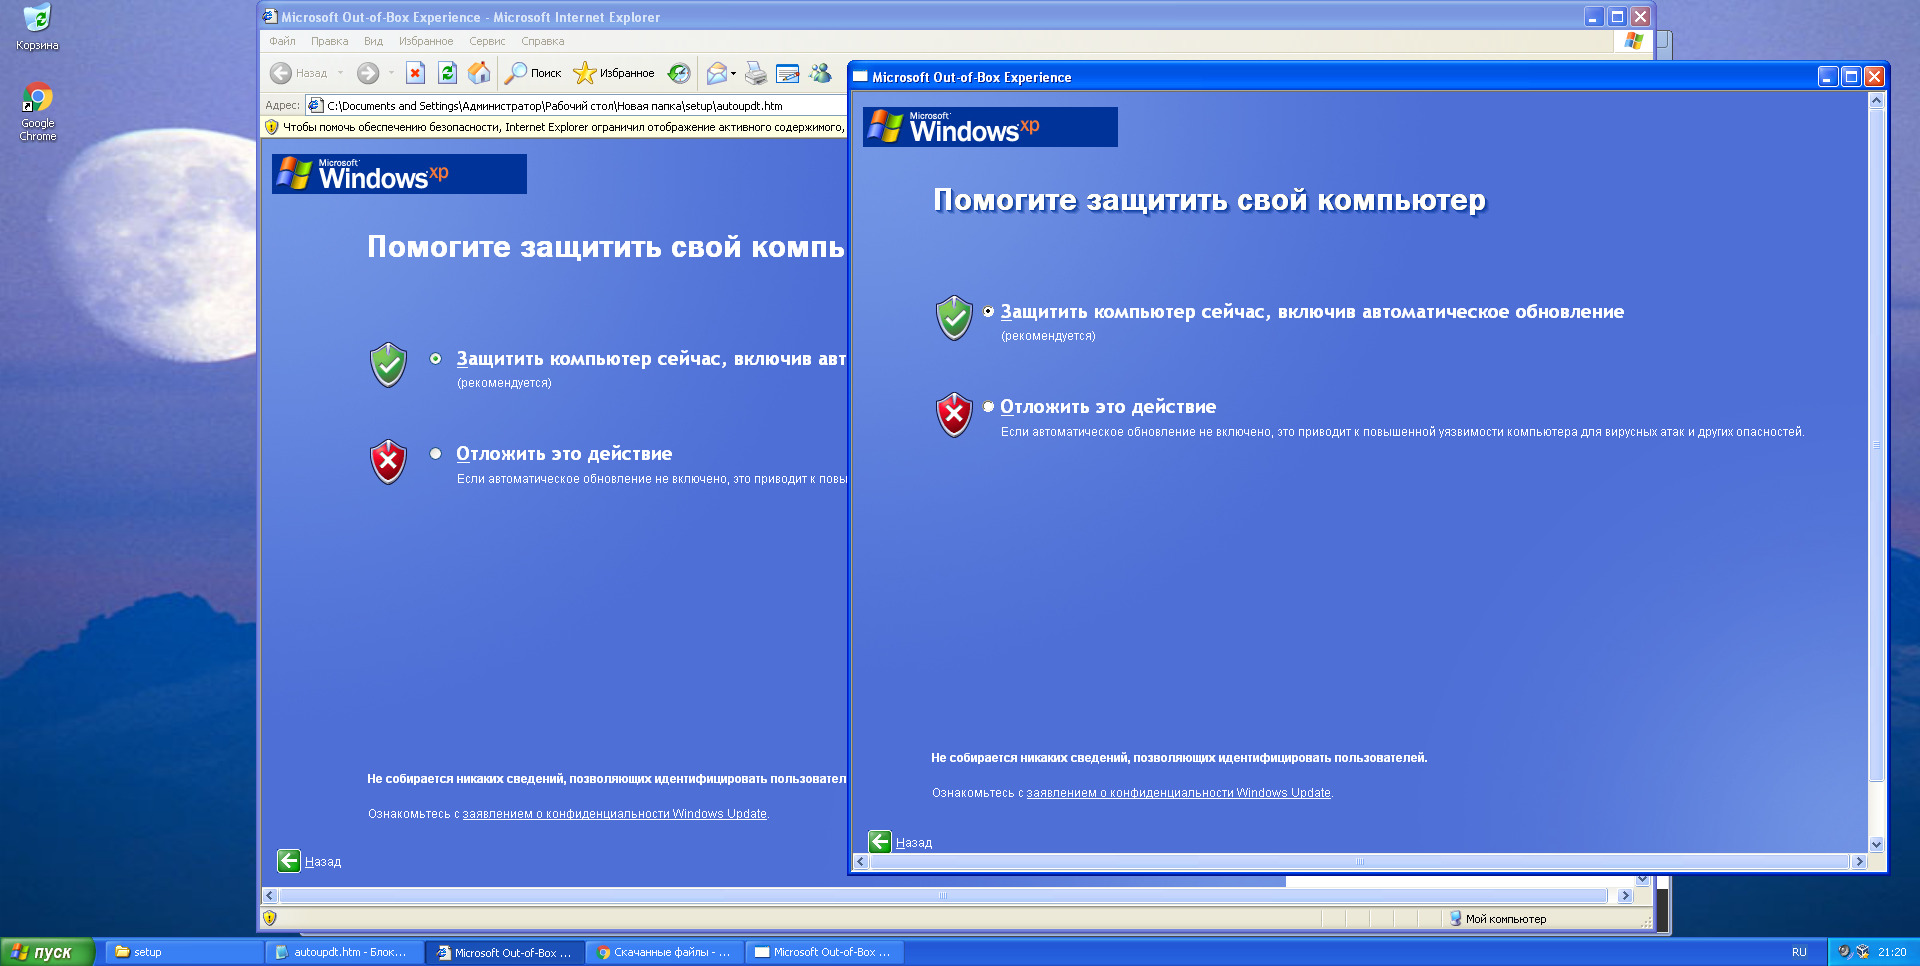This screenshot has height=966, width=1920.
Task: Click the пуск Start button
Action: (x=47, y=952)
